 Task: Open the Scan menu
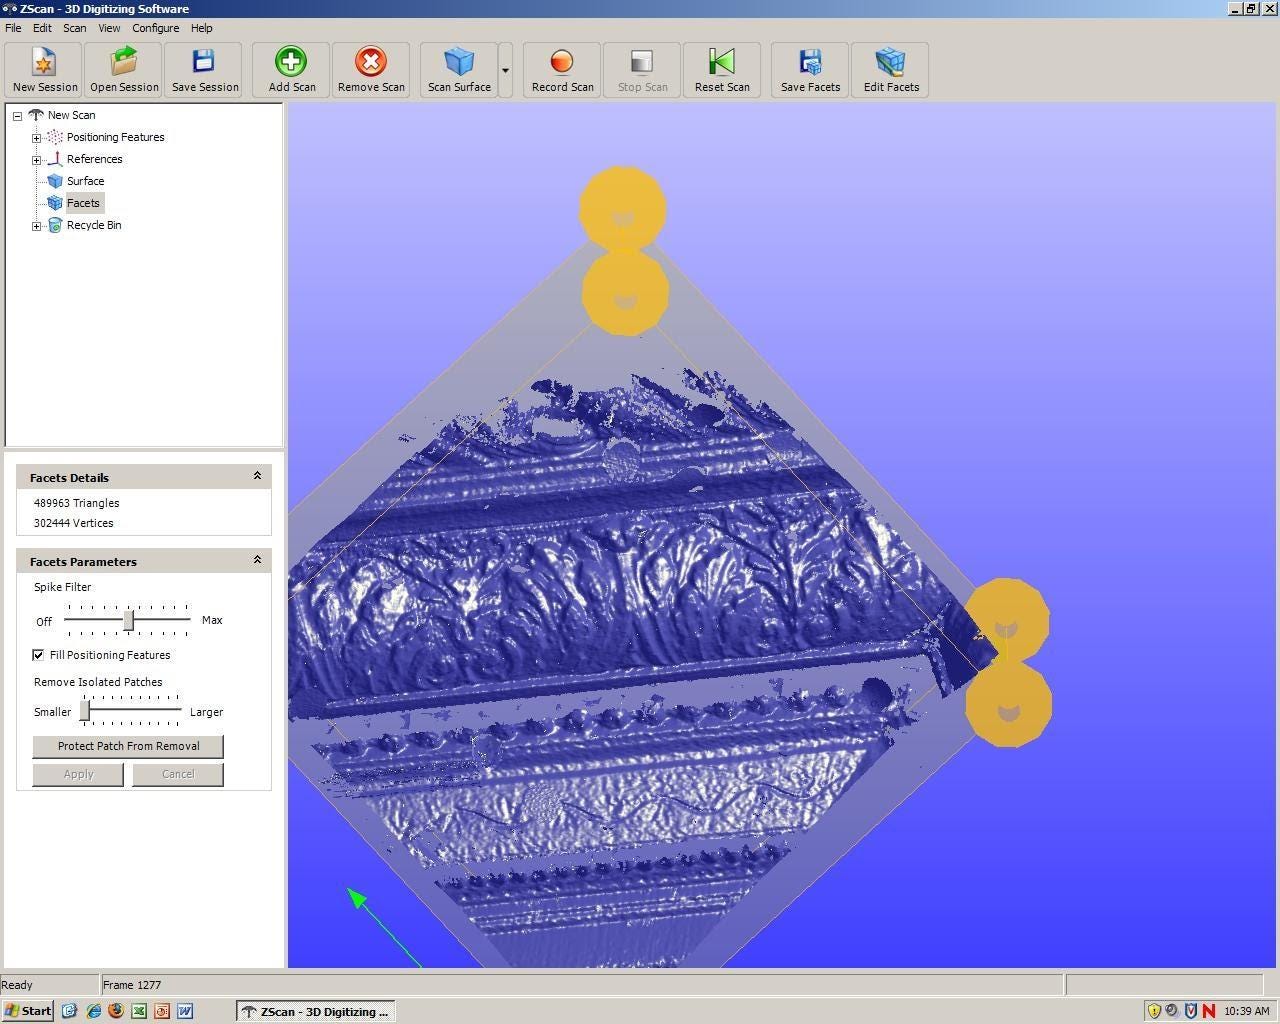tap(74, 28)
